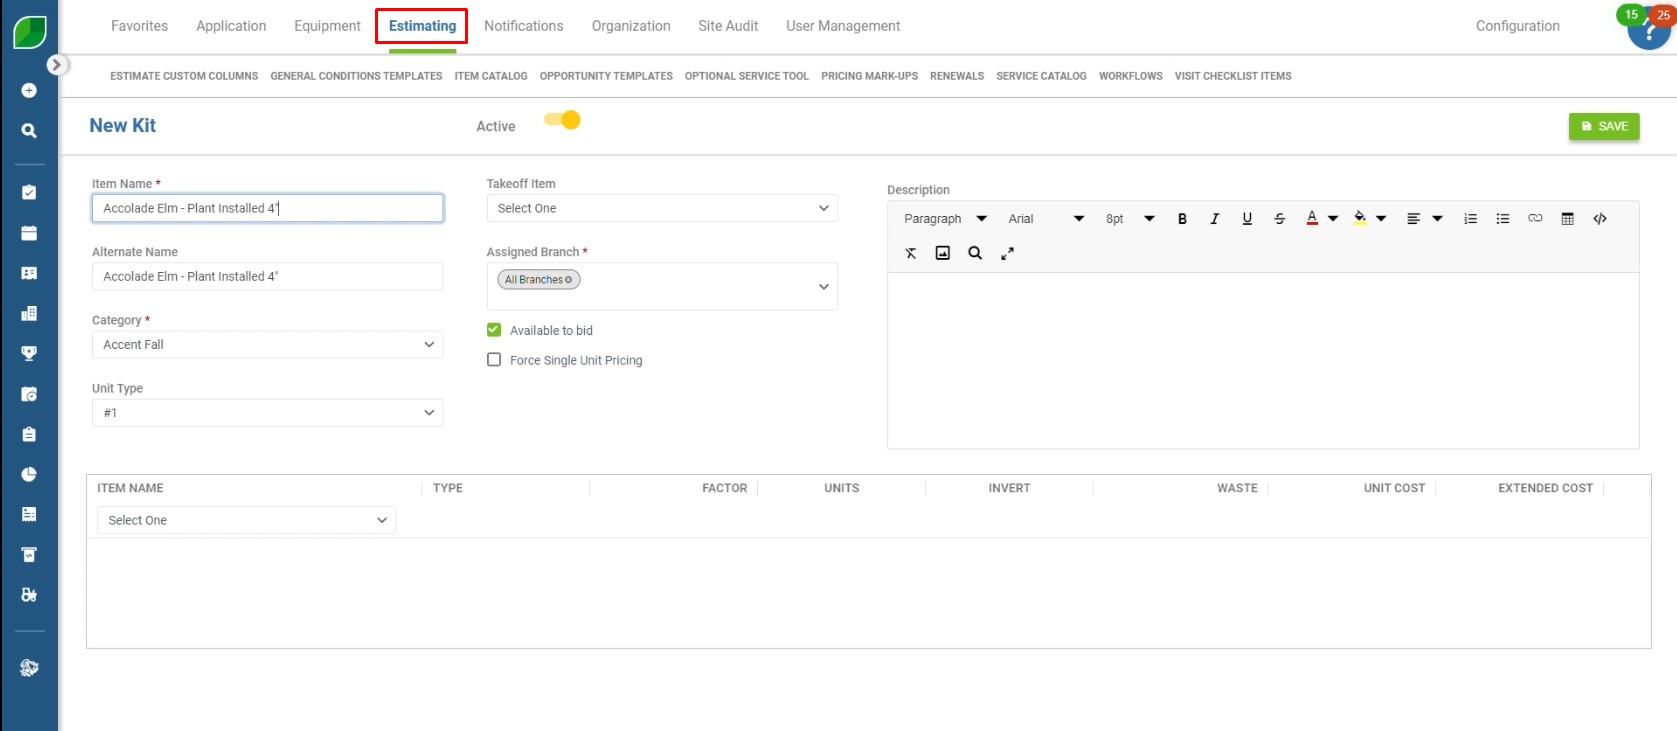This screenshot has height=731, width=1677.
Task: Insert a numbered list in Description
Action: (x=1470, y=219)
